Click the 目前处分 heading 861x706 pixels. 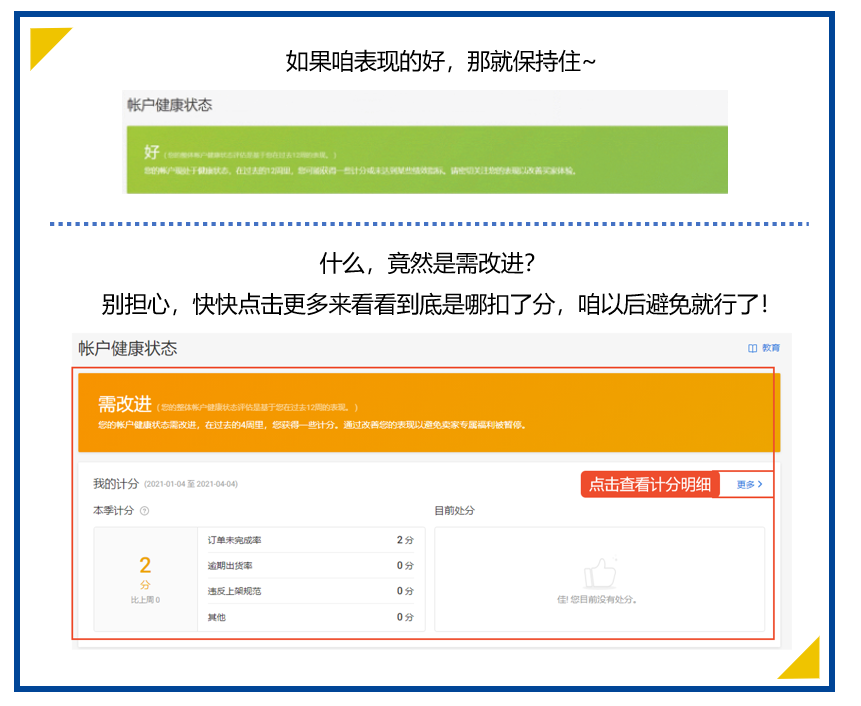click(454, 511)
